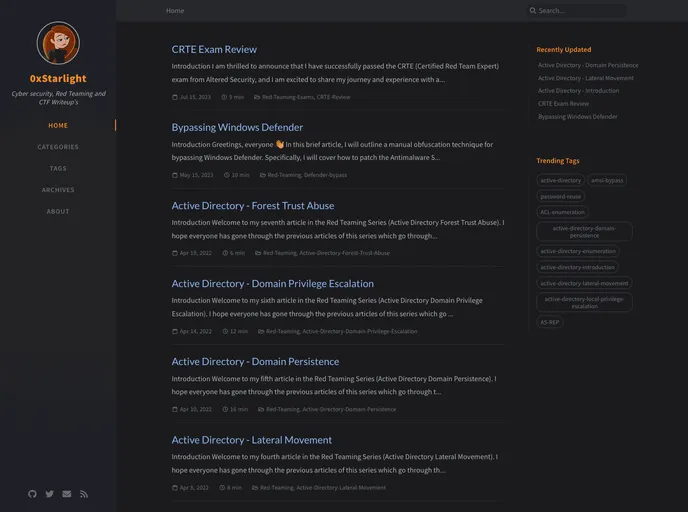The width and height of the screenshot is (688, 512).
Task: Click the Recently Updated heading
Action: [x=563, y=50]
